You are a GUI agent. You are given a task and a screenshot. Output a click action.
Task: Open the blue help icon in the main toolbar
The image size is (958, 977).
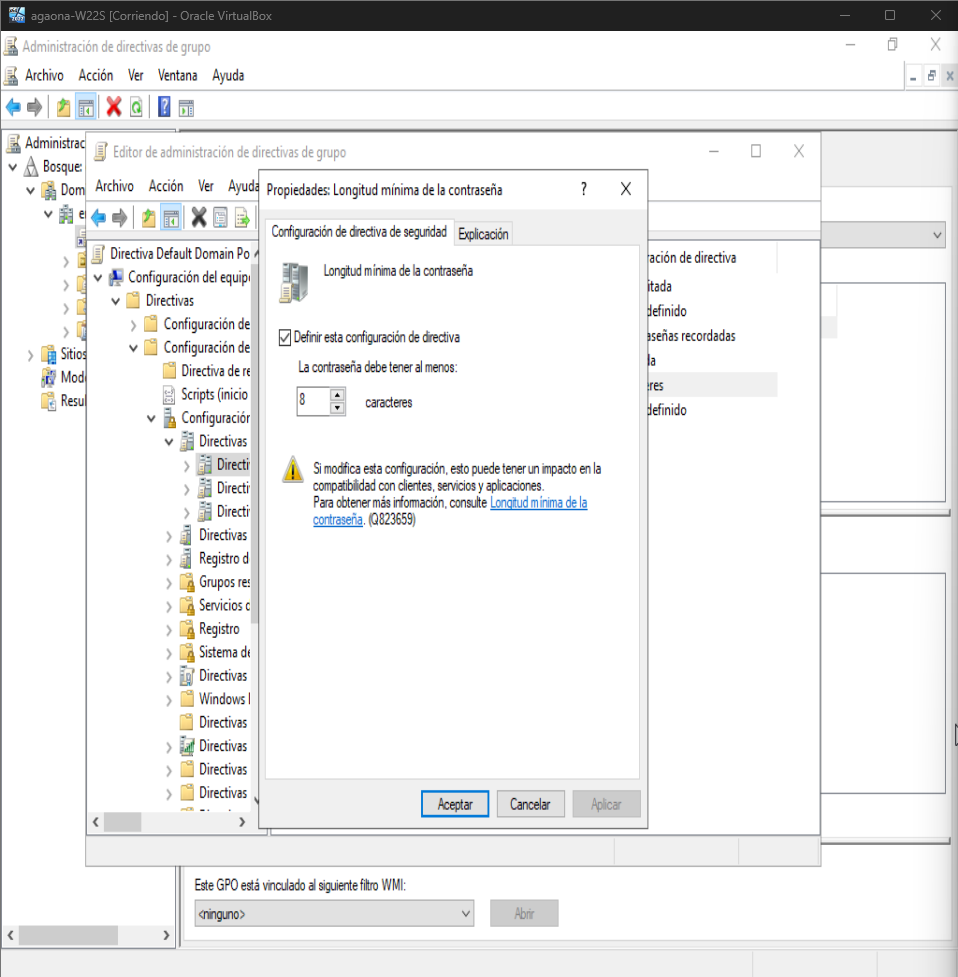(163, 107)
